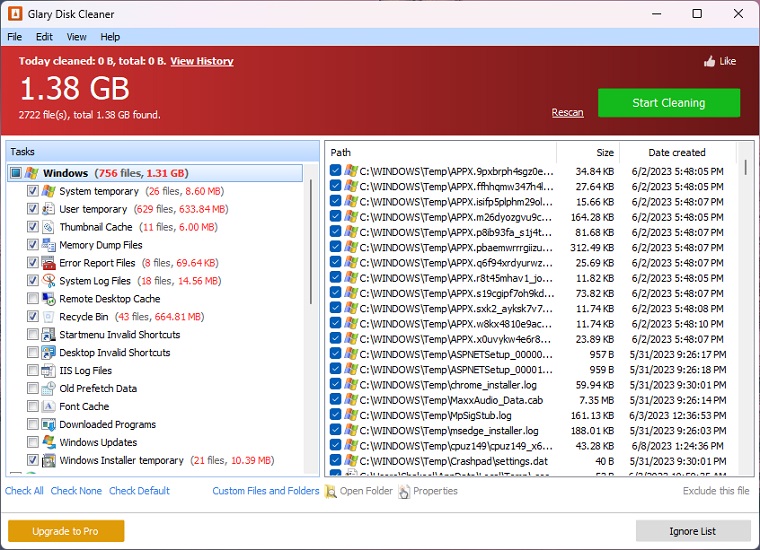Click the Recycle Bin icon in Tasks
Viewport: 760px width, 550px height.
click(x=48, y=317)
